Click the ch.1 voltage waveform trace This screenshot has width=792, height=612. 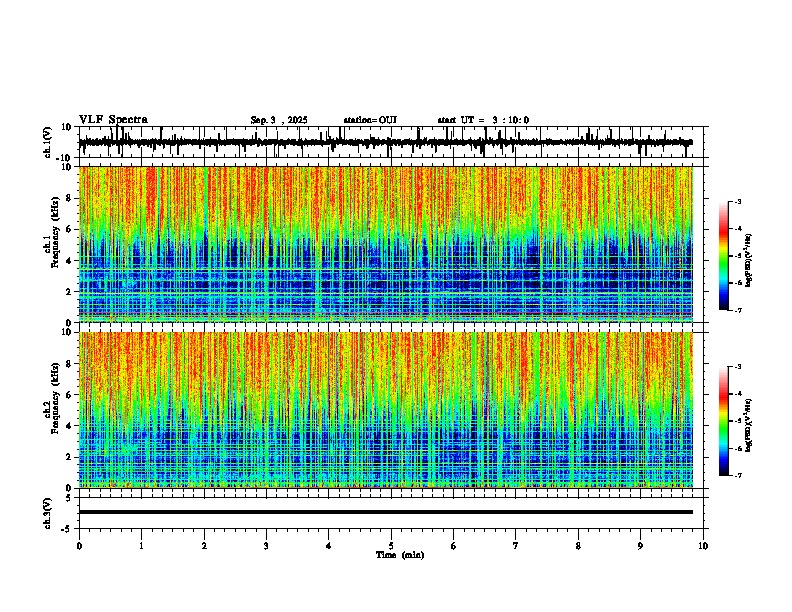[x=386, y=142]
